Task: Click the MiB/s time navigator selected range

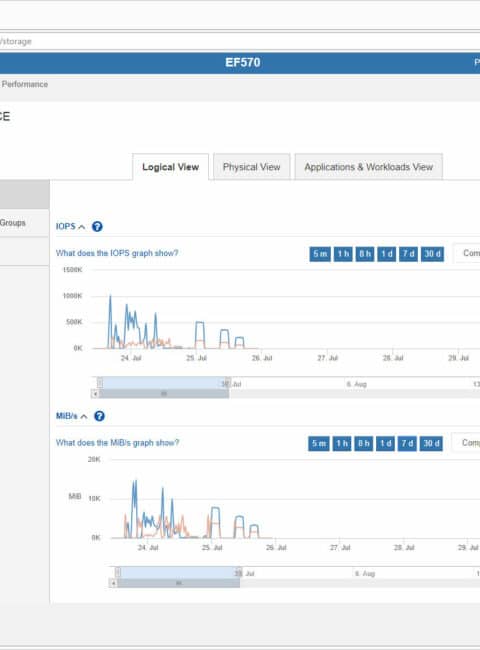Action: [x=179, y=572]
